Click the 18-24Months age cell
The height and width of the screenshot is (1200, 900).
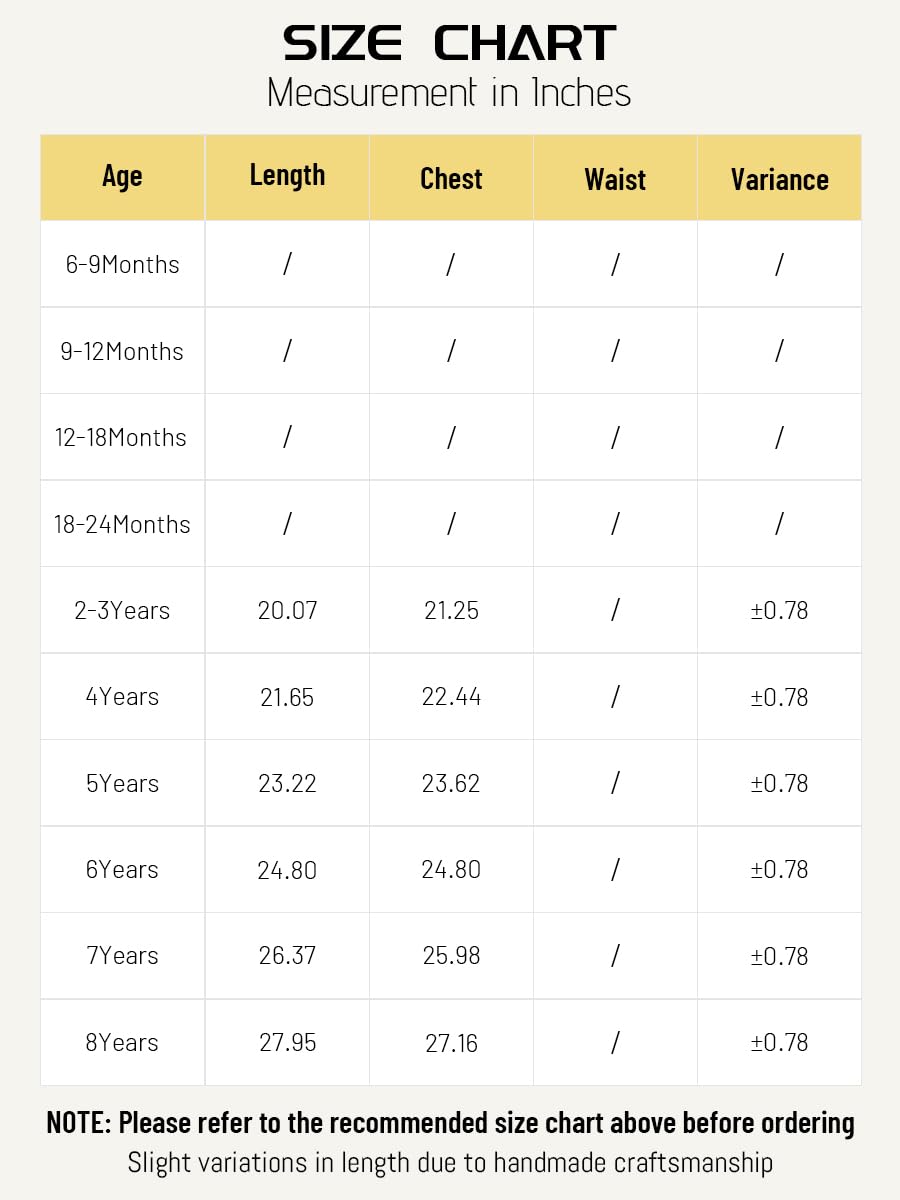pyautogui.click(x=122, y=524)
